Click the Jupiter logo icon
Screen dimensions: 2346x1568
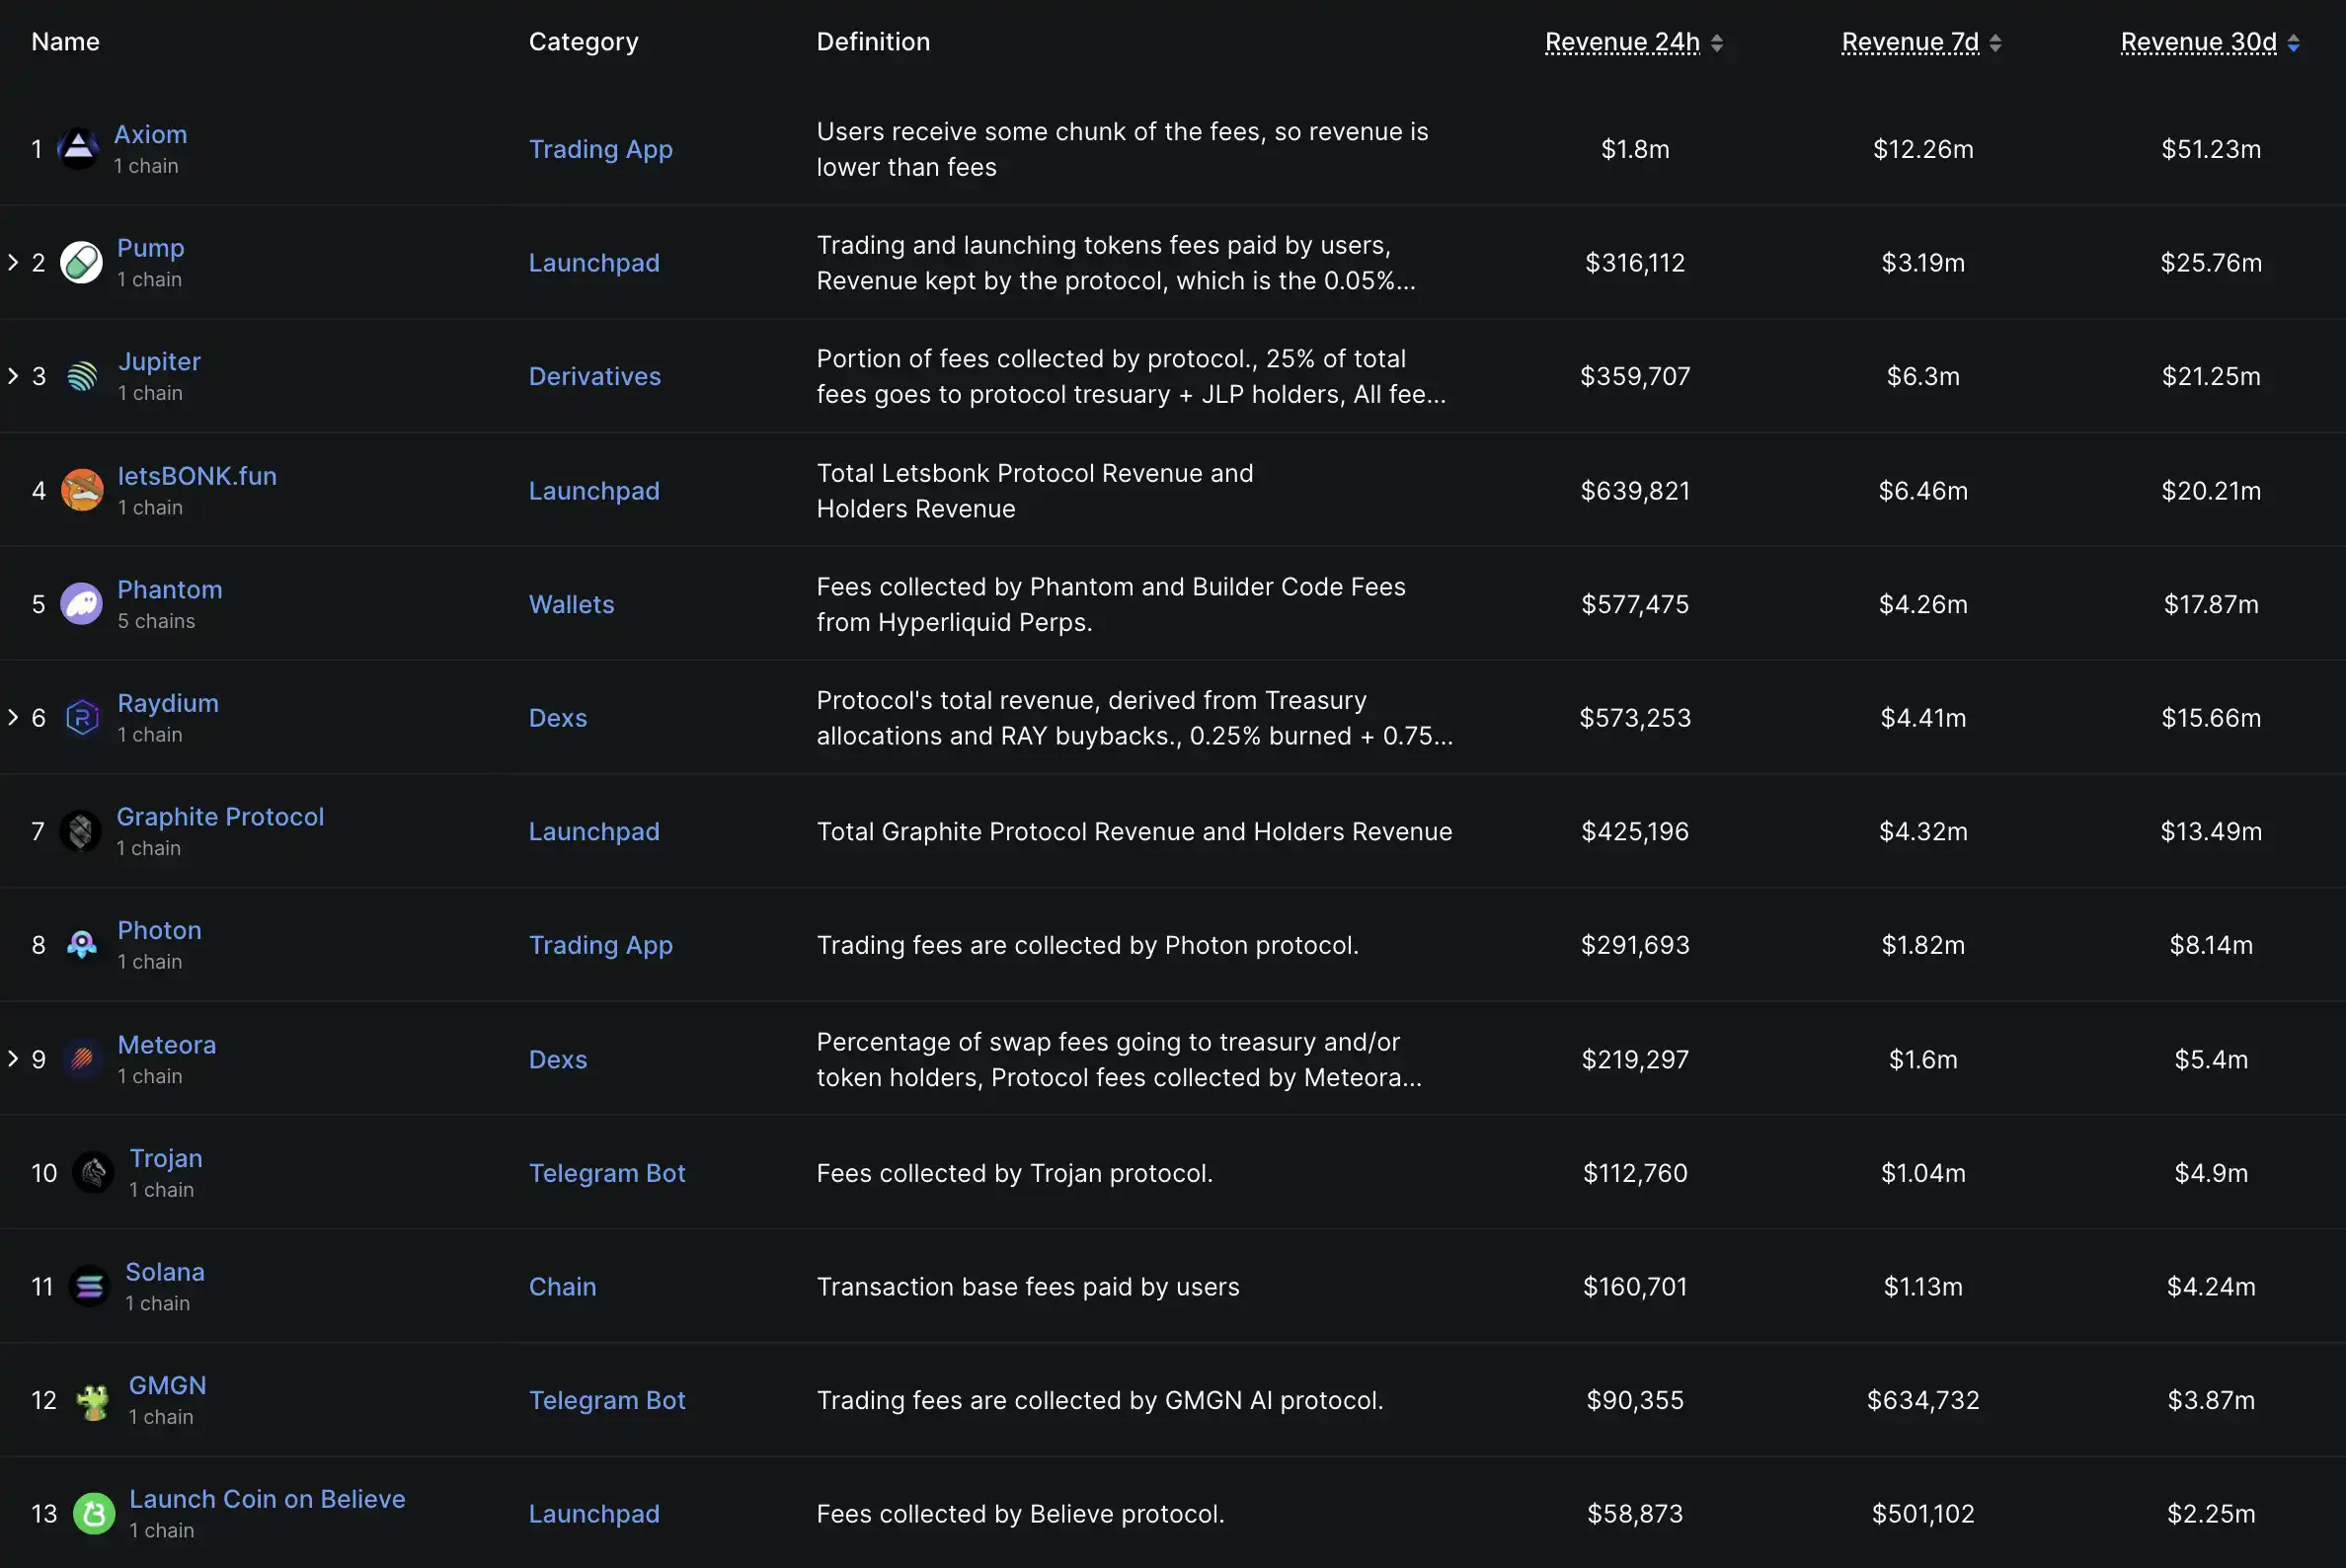pos(82,377)
